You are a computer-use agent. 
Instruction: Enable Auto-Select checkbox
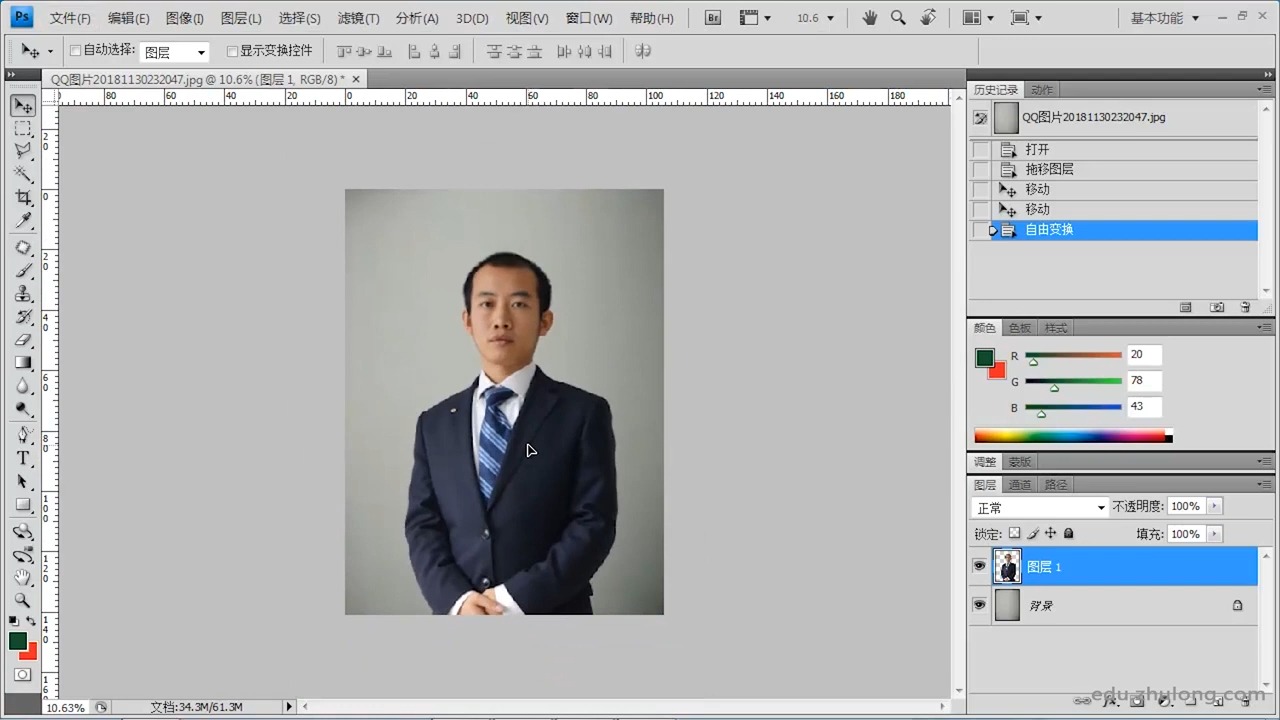tap(76, 50)
